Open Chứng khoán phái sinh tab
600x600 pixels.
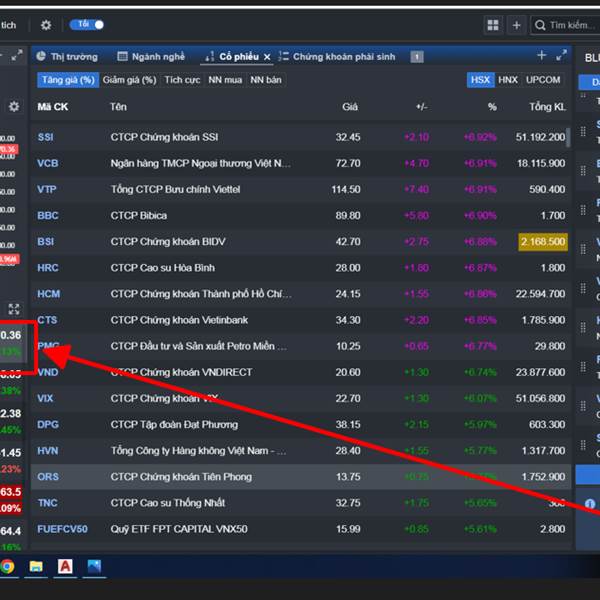click(x=337, y=57)
